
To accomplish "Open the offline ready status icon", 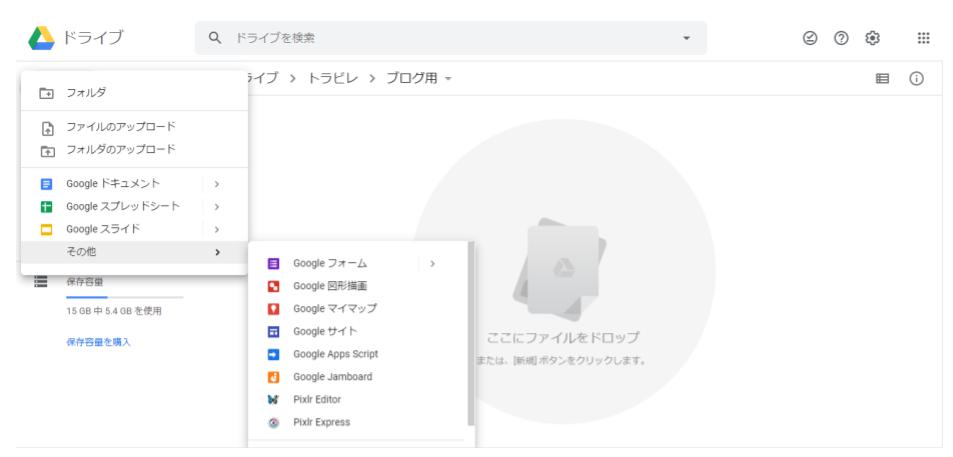I will [810, 38].
